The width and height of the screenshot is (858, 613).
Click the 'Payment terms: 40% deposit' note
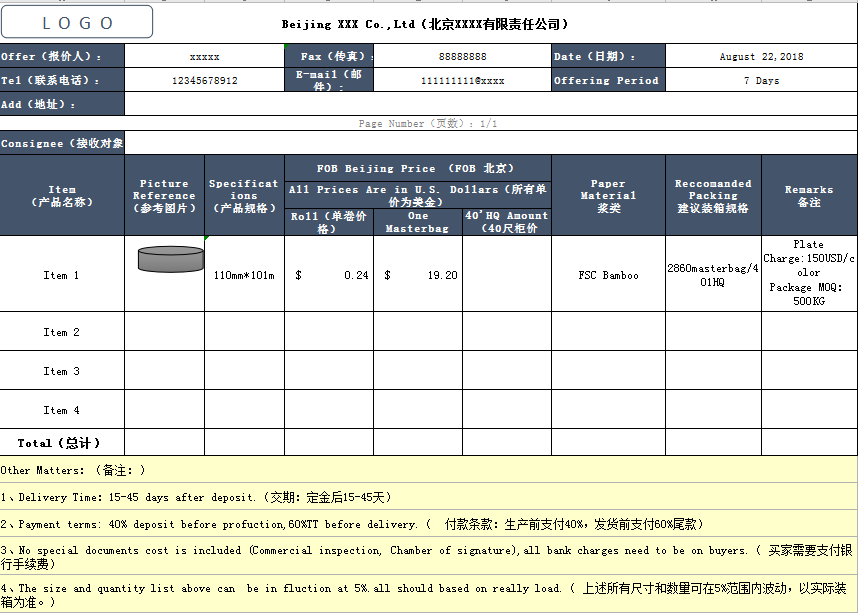point(428,524)
